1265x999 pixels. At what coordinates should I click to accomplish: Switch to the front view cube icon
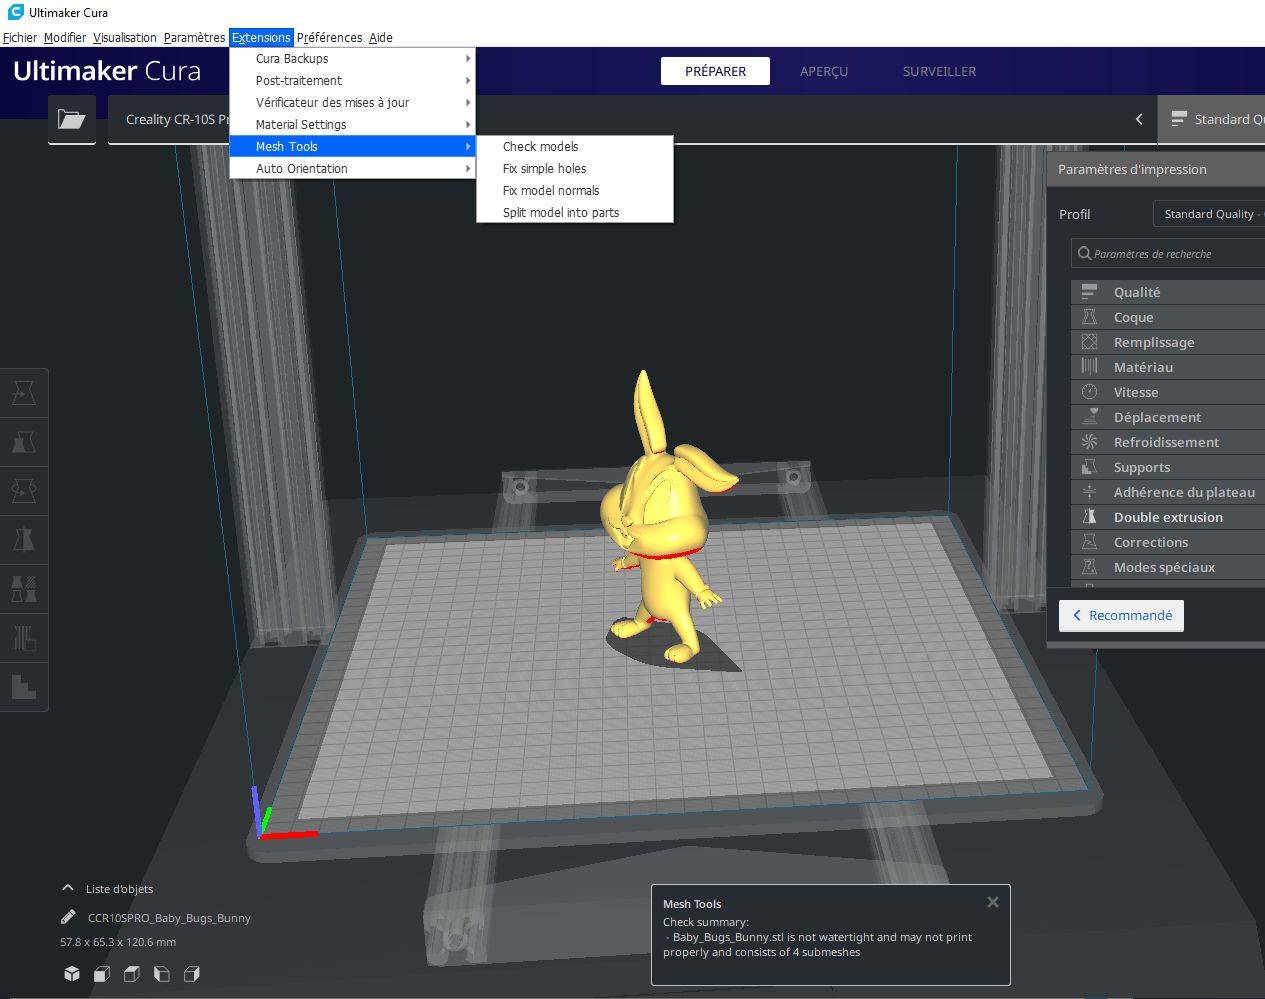(102, 973)
